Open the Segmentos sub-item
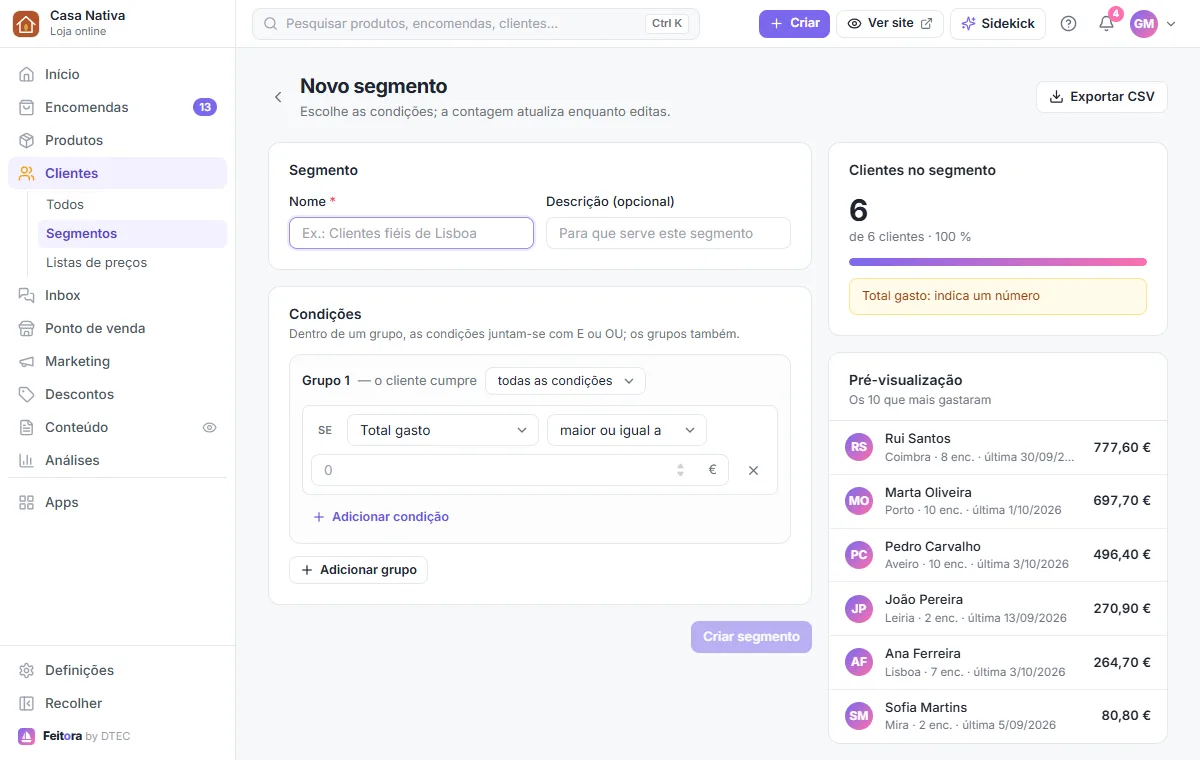 [132, 233]
